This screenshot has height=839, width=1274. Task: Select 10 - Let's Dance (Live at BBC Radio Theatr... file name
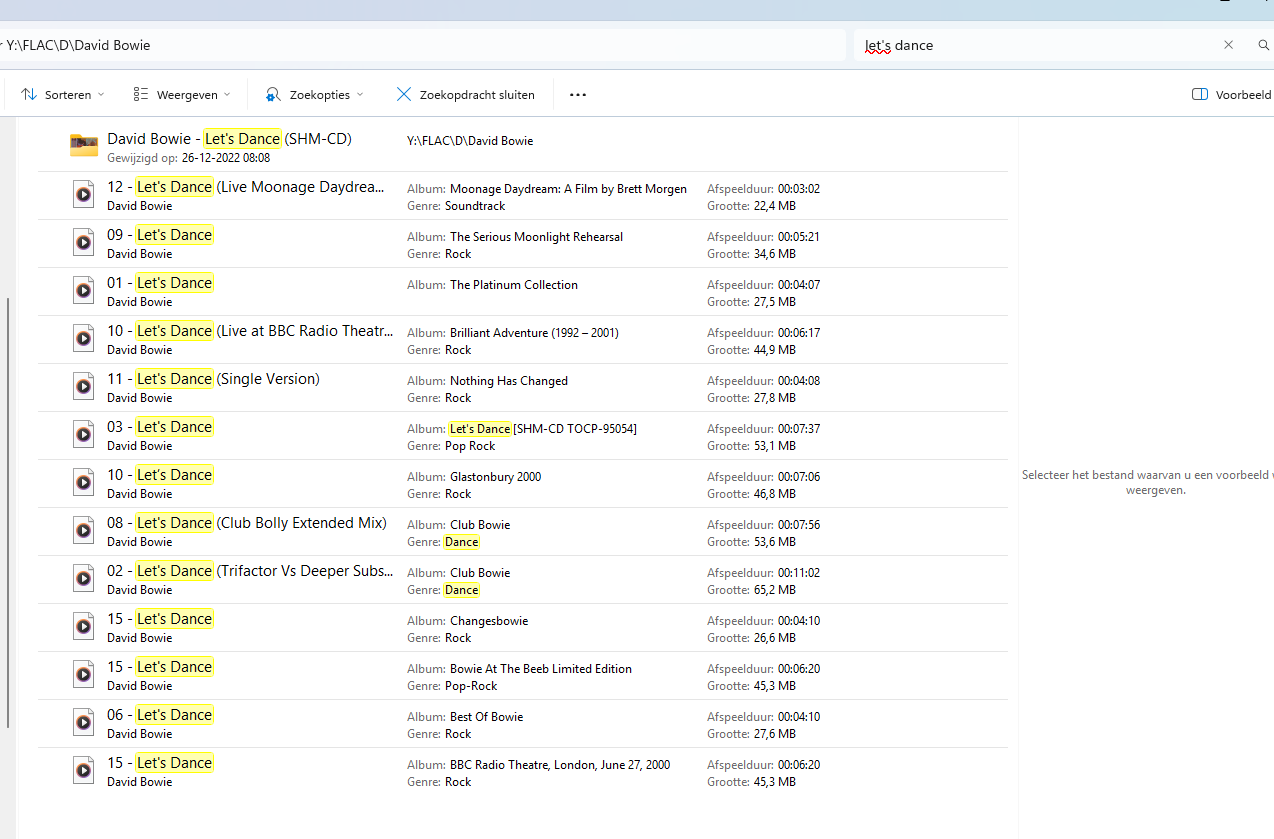point(250,331)
